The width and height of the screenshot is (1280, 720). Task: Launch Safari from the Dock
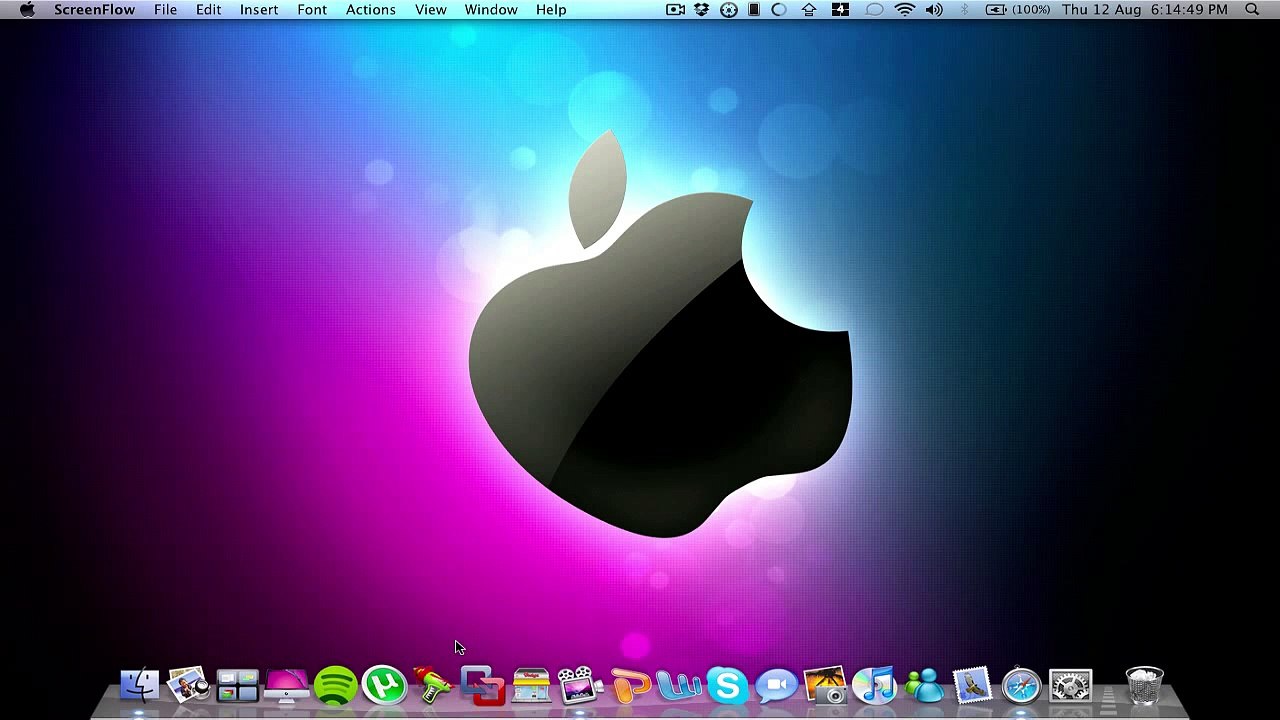(1021, 686)
